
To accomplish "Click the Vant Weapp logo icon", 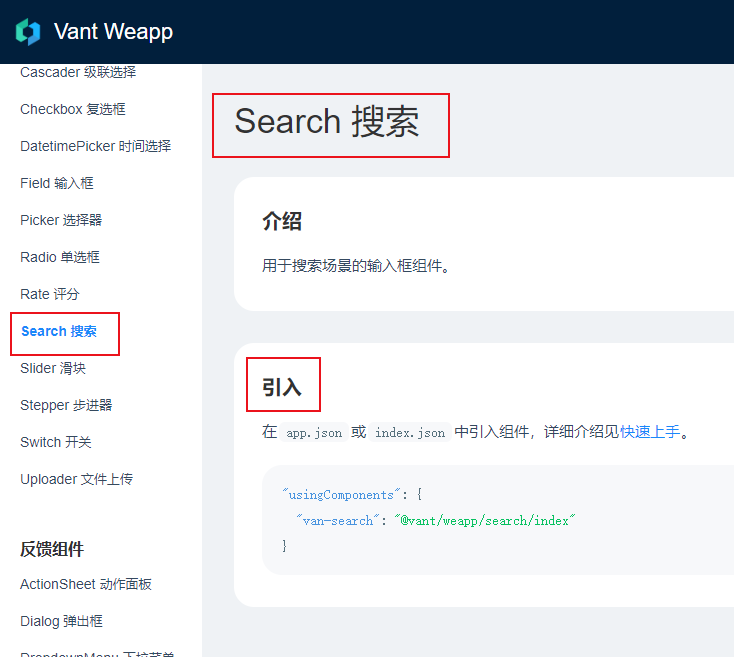I will click(28, 32).
